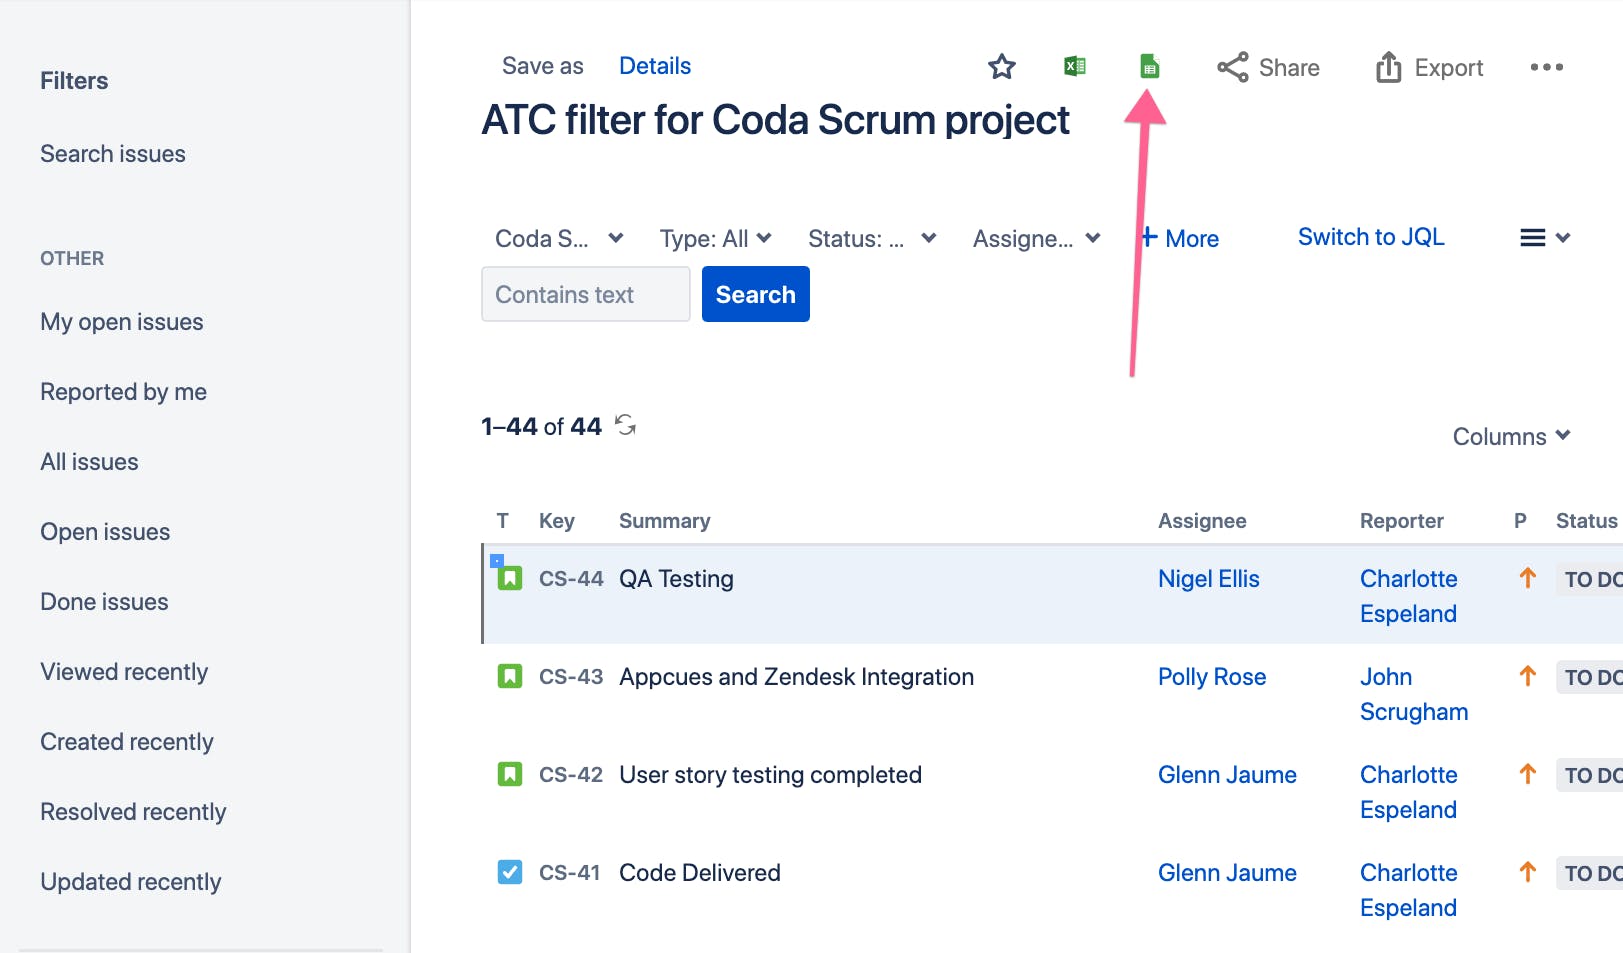Export results to Excel

point(1074,65)
